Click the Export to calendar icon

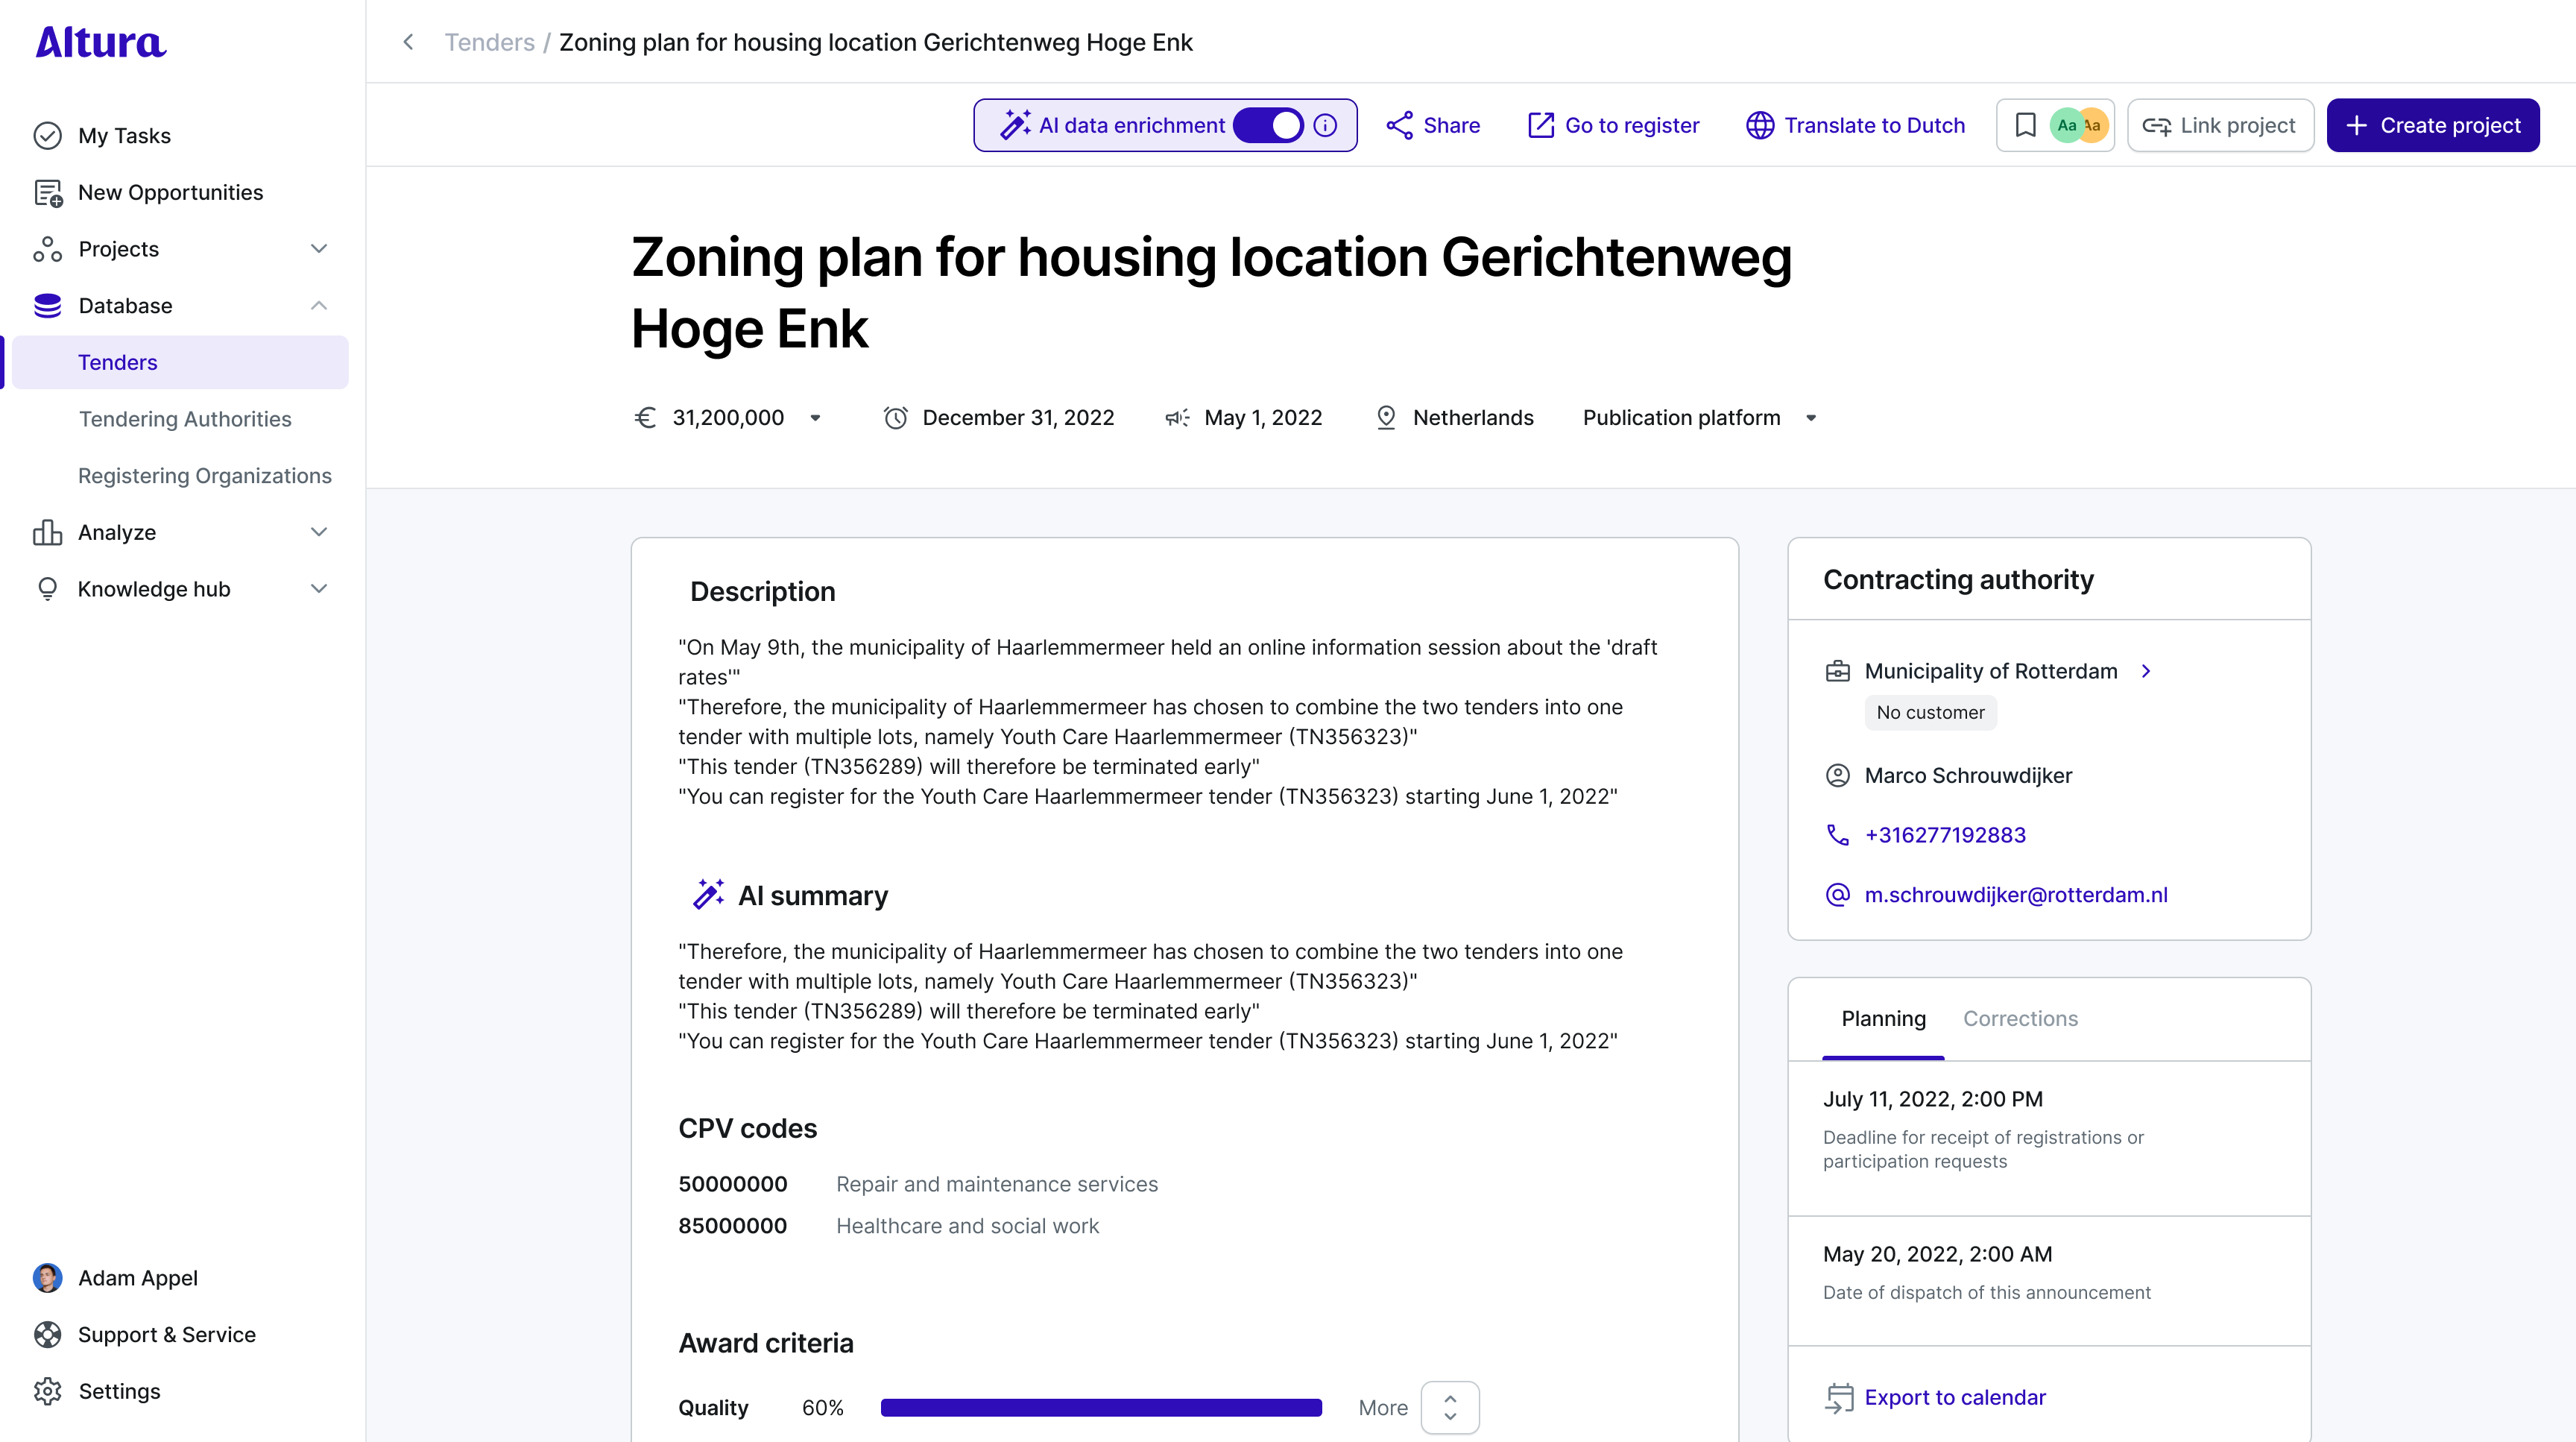pos(1838,1397)
